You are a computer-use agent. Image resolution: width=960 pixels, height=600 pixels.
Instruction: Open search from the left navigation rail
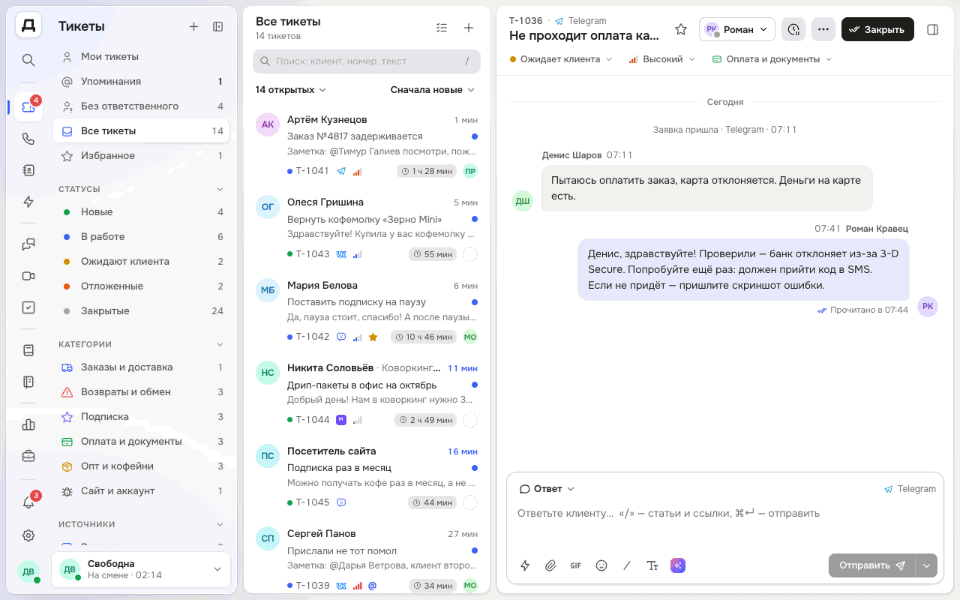[28, 60]
